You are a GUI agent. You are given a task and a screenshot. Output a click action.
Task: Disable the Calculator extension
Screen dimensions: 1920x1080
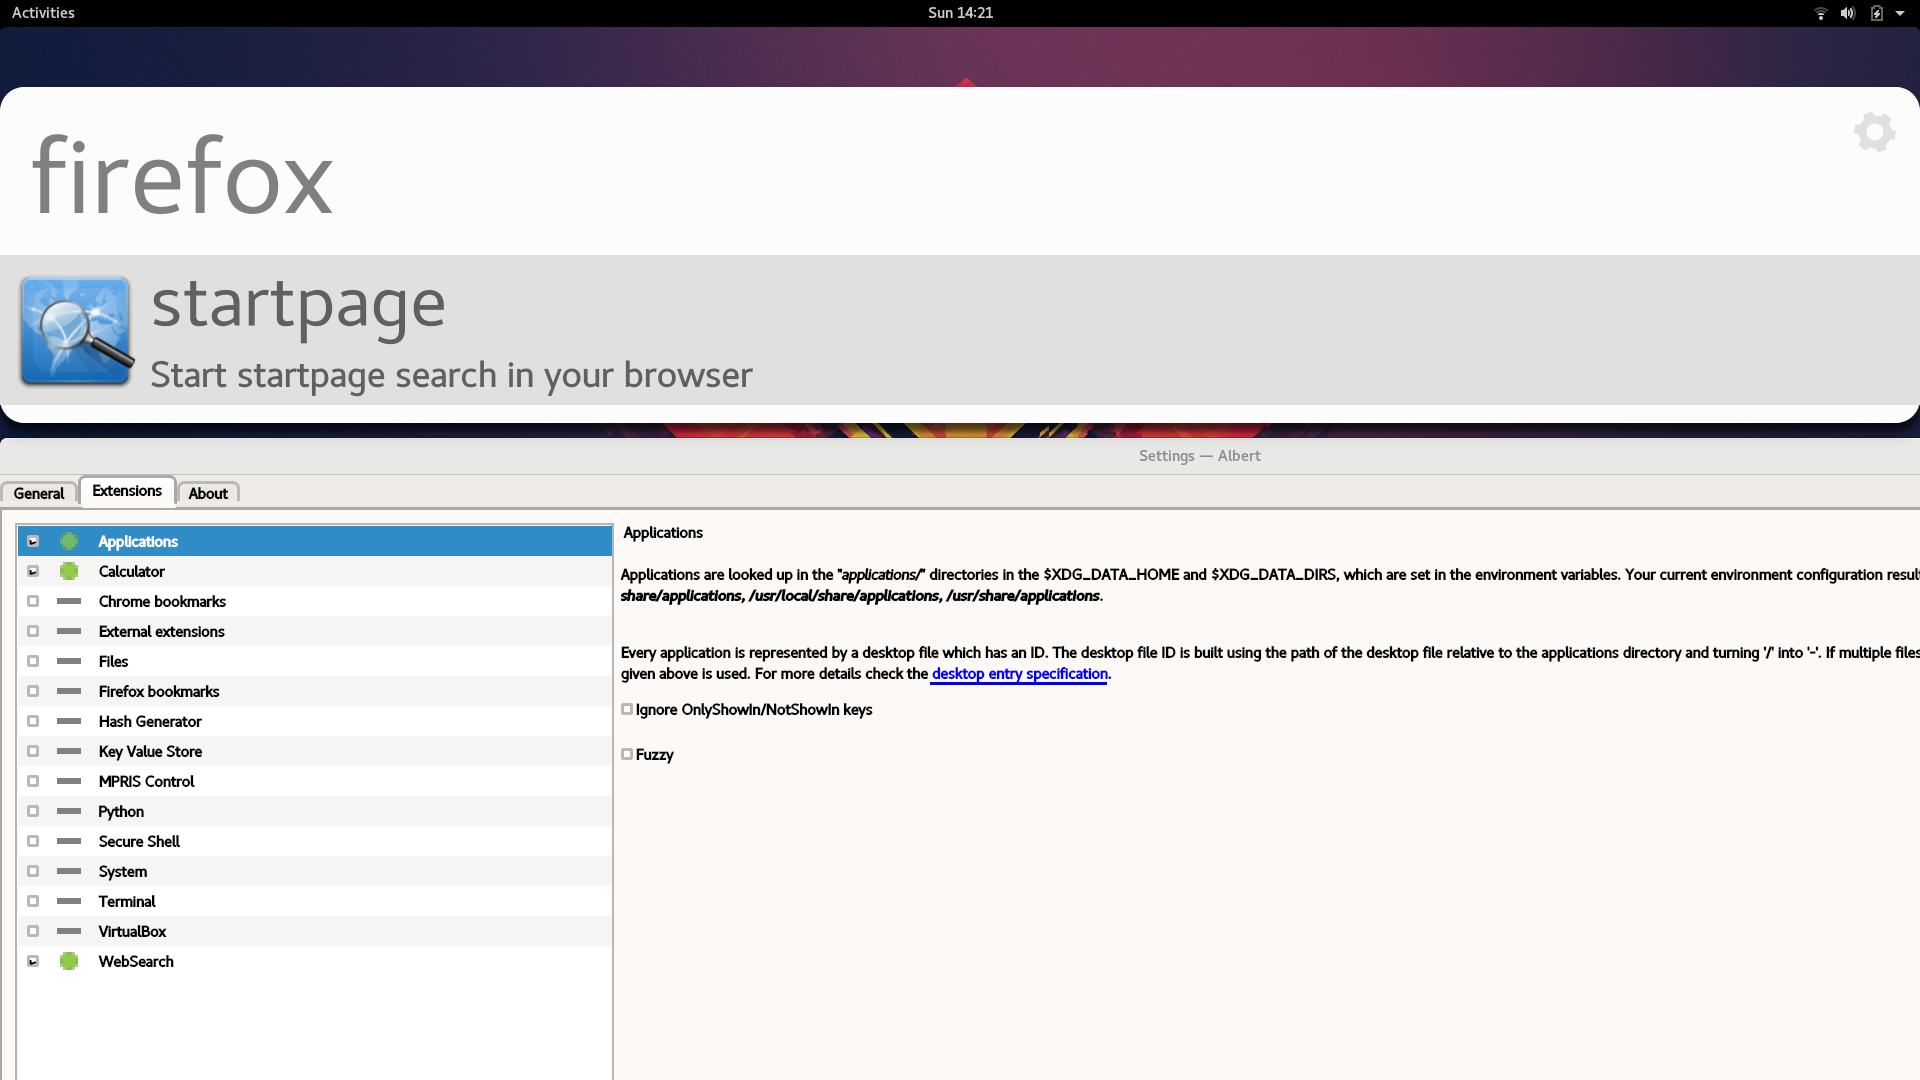(33, 571)
